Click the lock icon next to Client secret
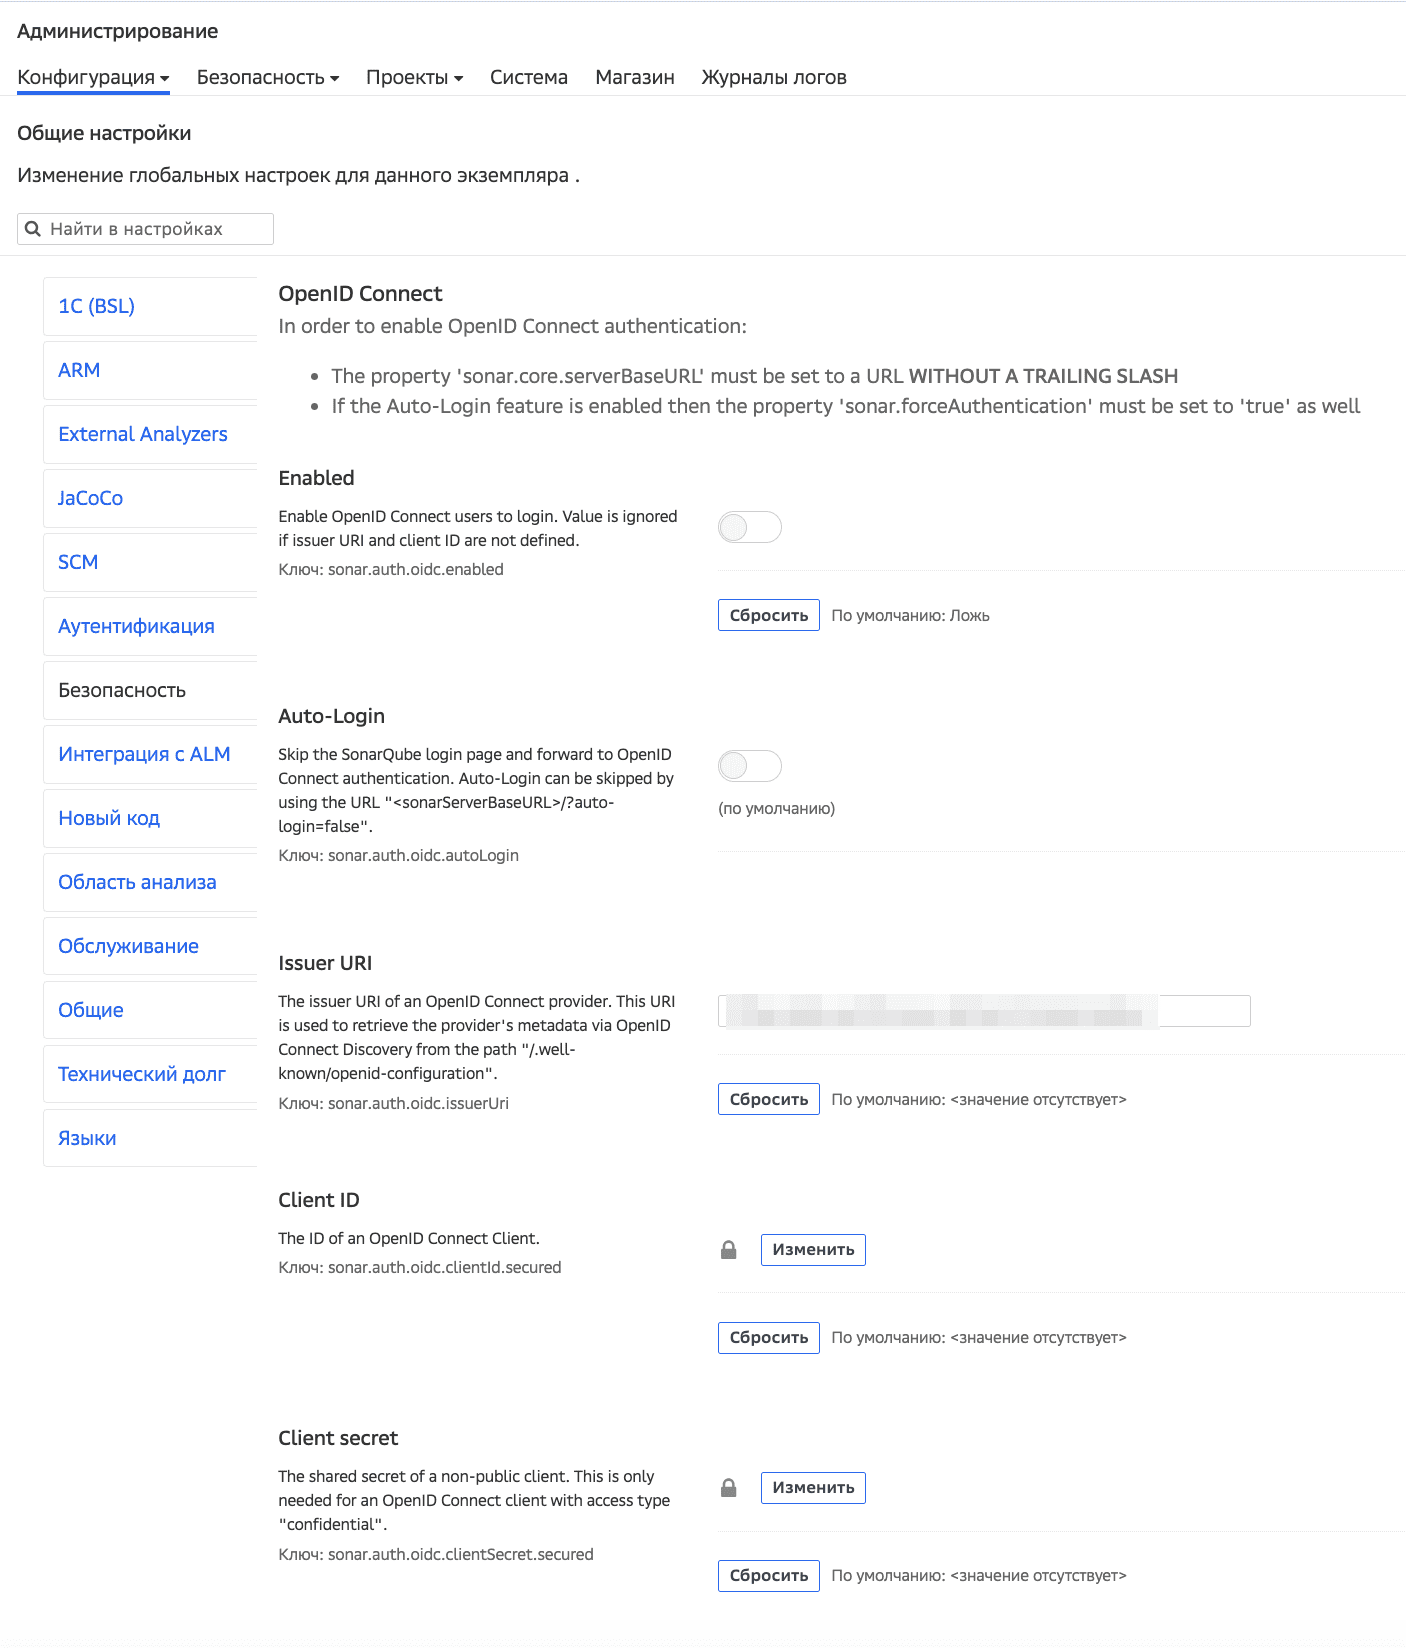Viewport: 1406px width, 1648px height. pyautogui.click(x=728, y=1487)
